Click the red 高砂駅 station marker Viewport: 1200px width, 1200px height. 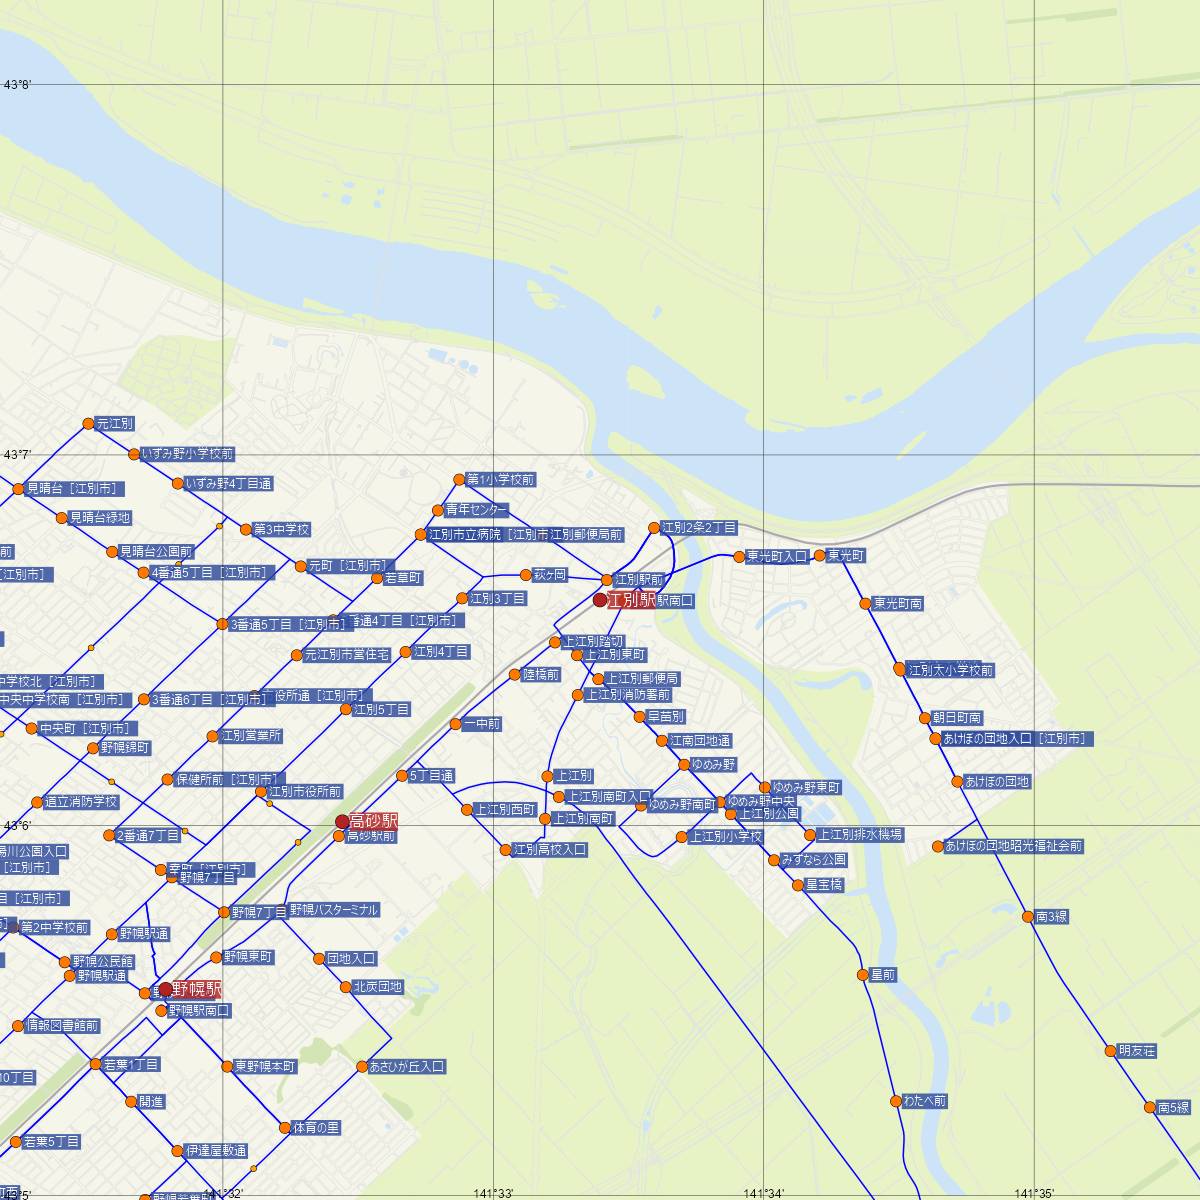pos(342,821)
